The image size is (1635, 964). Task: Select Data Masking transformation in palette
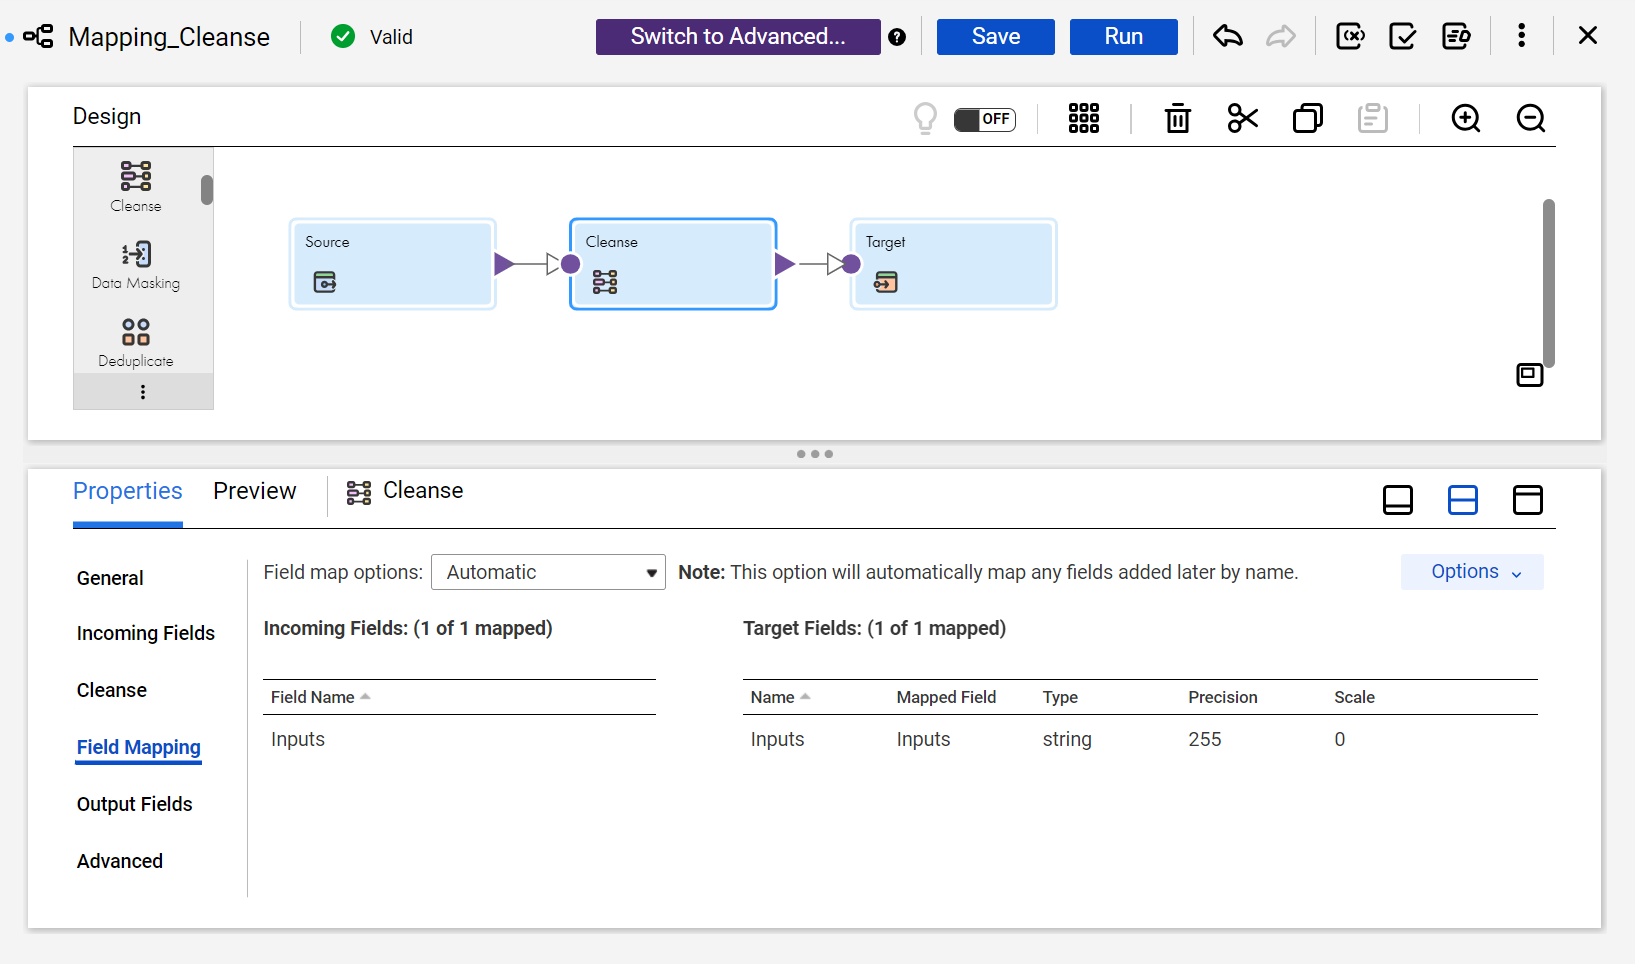[x=136, y=265]
